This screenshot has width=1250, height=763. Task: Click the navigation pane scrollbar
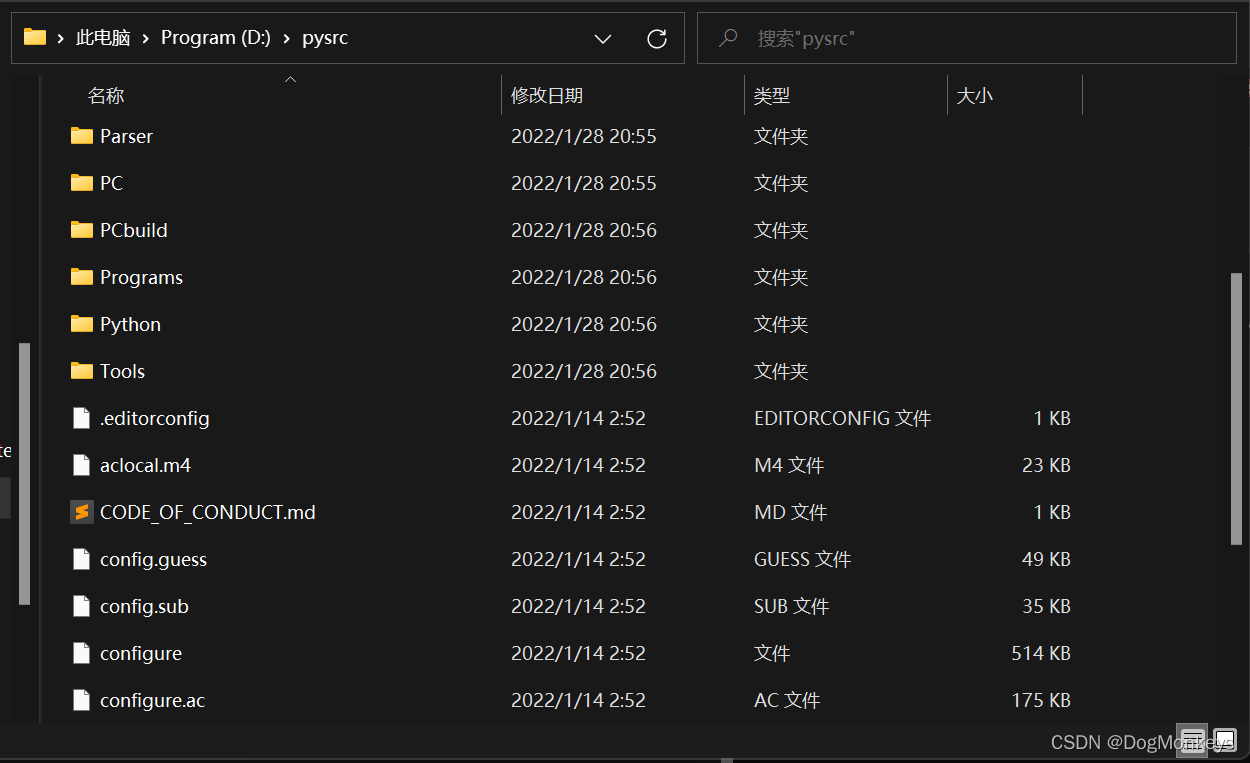(25, 474)
